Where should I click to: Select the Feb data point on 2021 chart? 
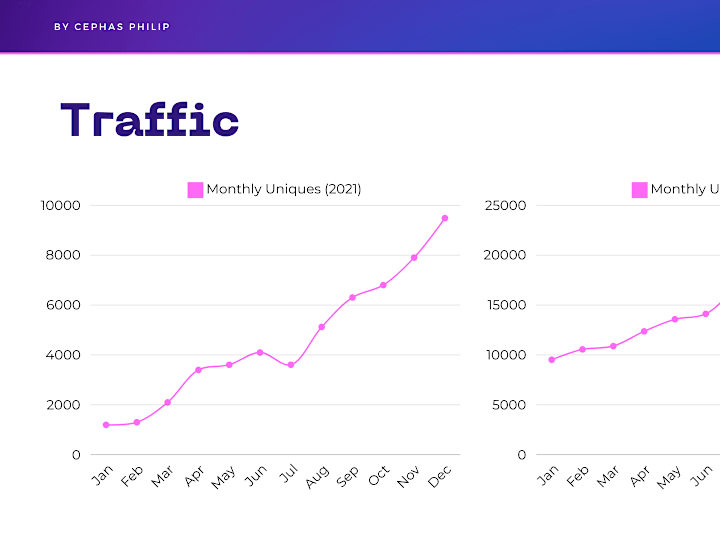pyautogui.click(x=137, y=422)
